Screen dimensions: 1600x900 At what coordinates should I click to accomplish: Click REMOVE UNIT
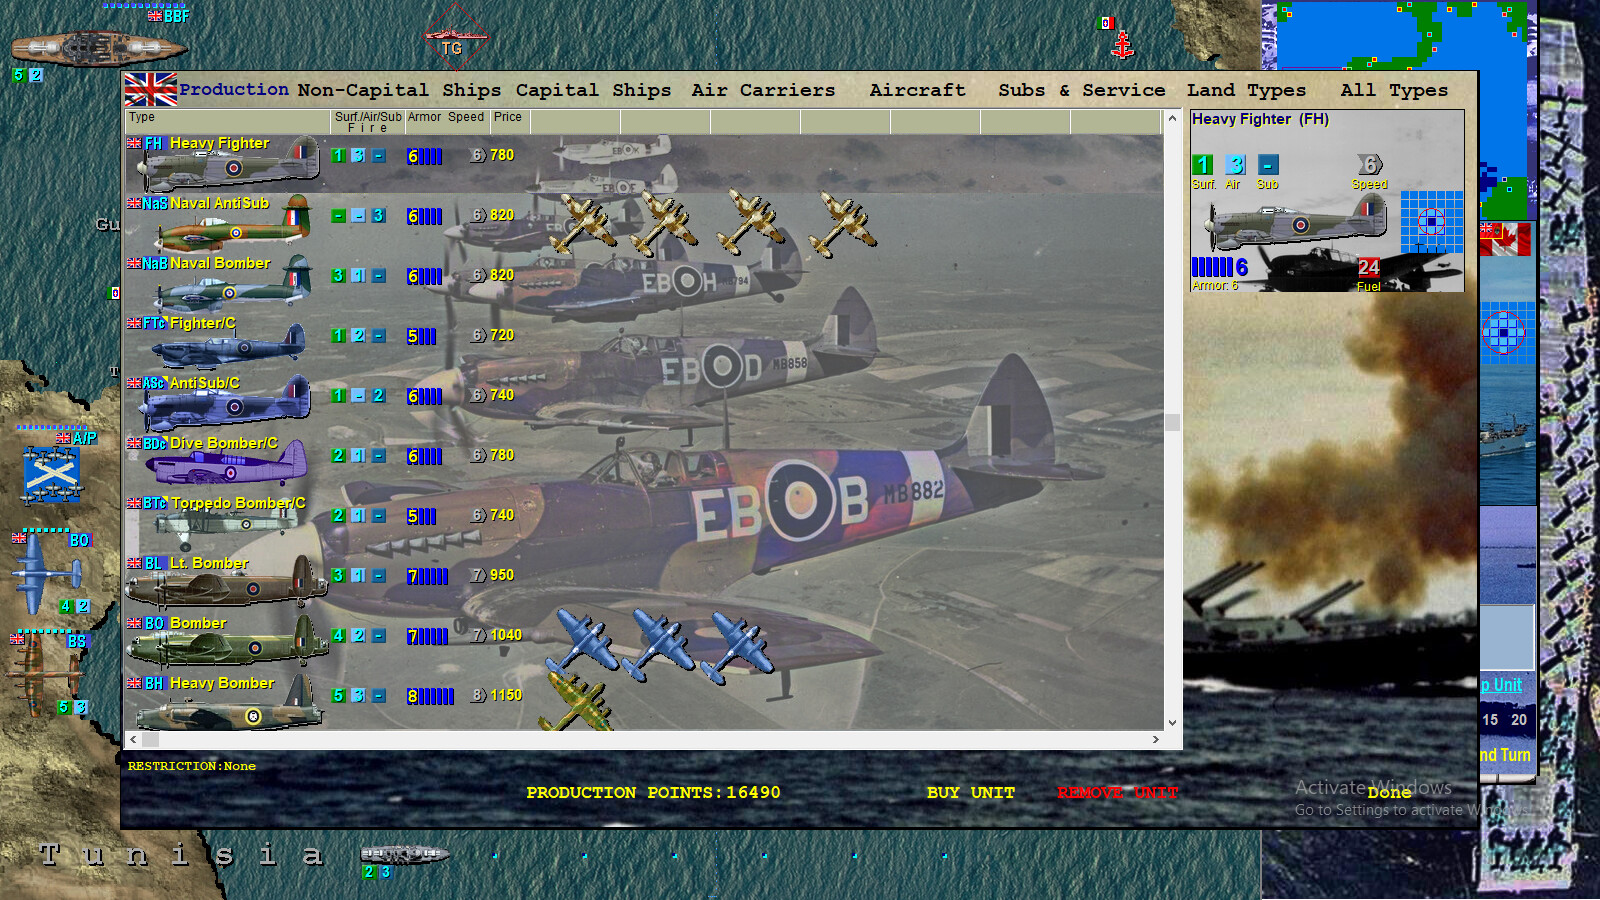coord(1116,792)
